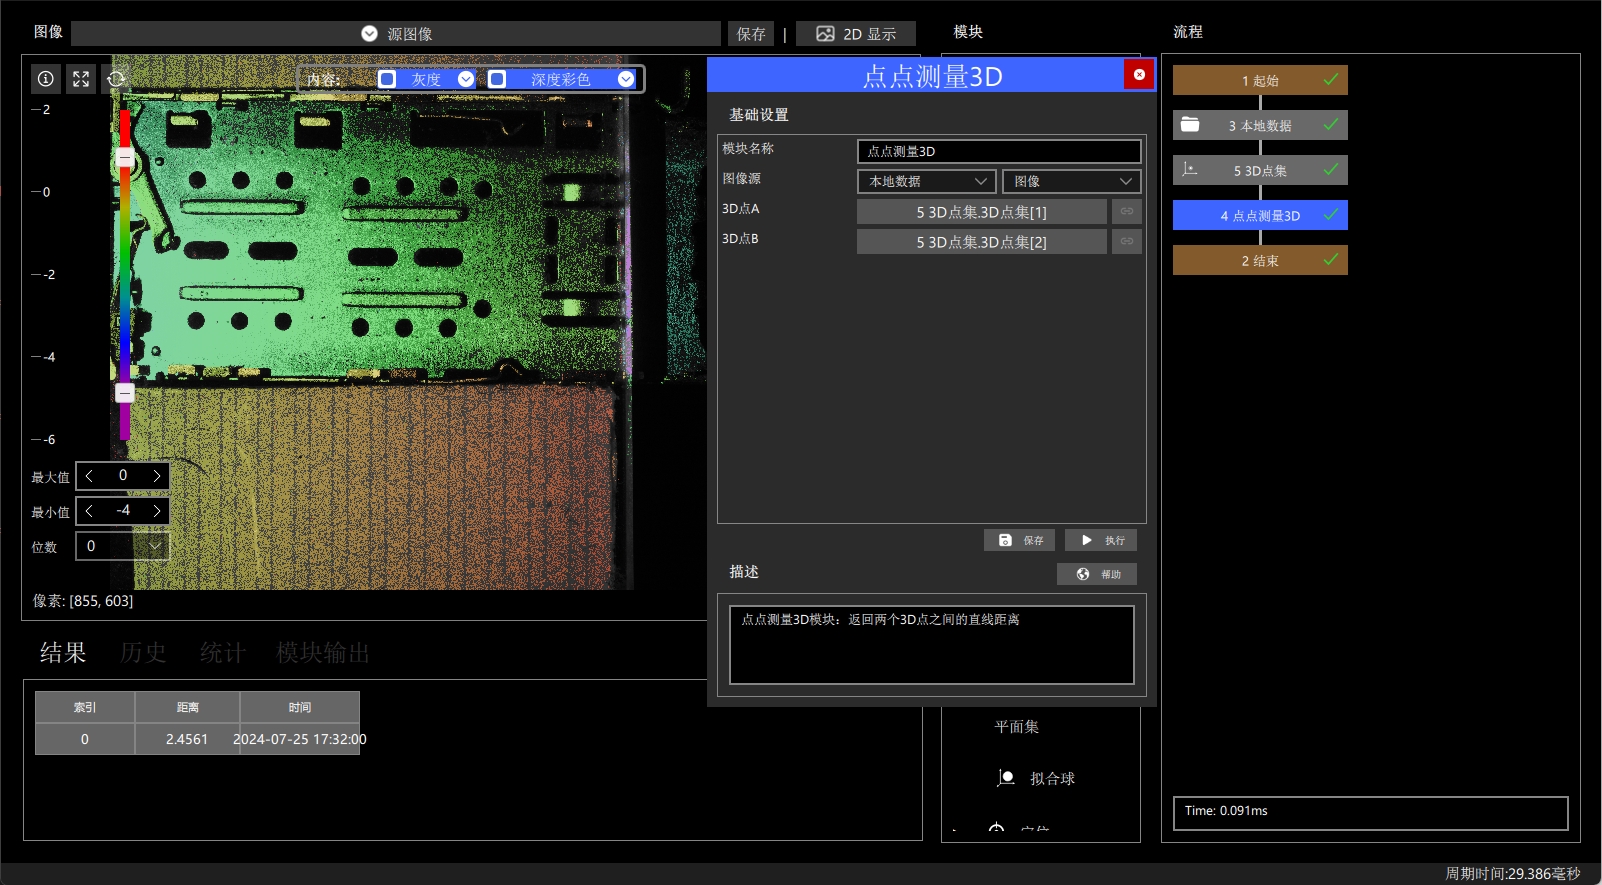
Task: Click the round chevron icon before 源图像
Action: (369, 34)
